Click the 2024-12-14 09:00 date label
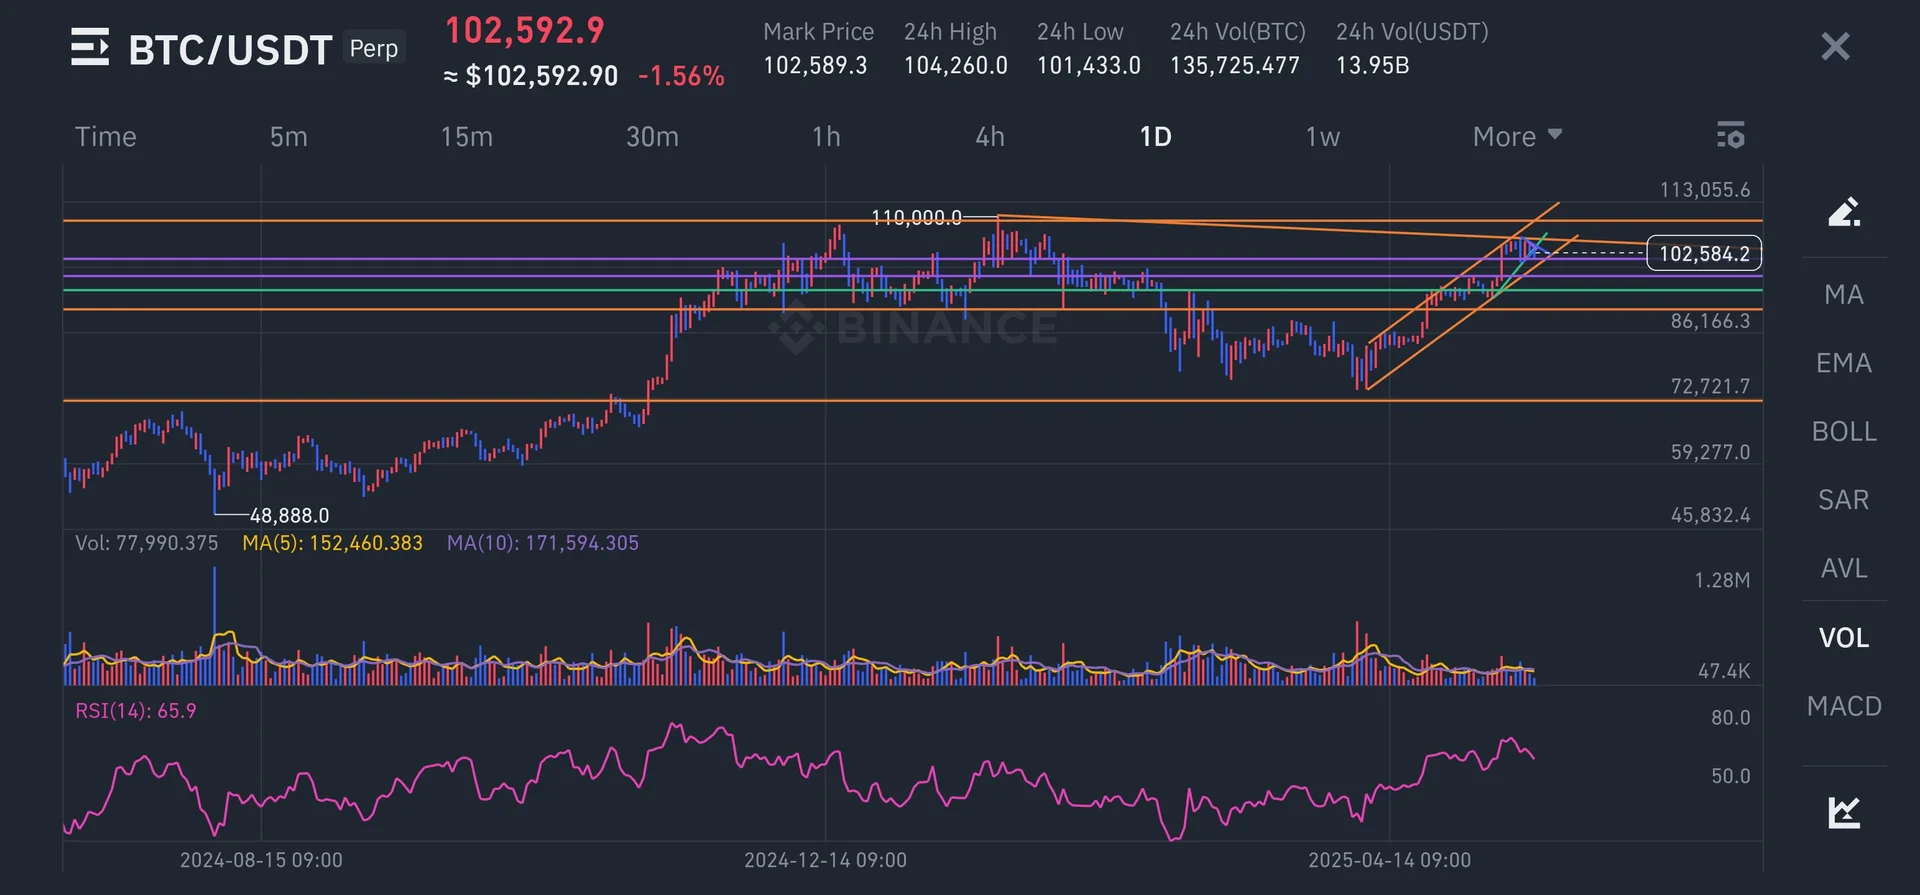1920x895 pixels. pos(825,860)
